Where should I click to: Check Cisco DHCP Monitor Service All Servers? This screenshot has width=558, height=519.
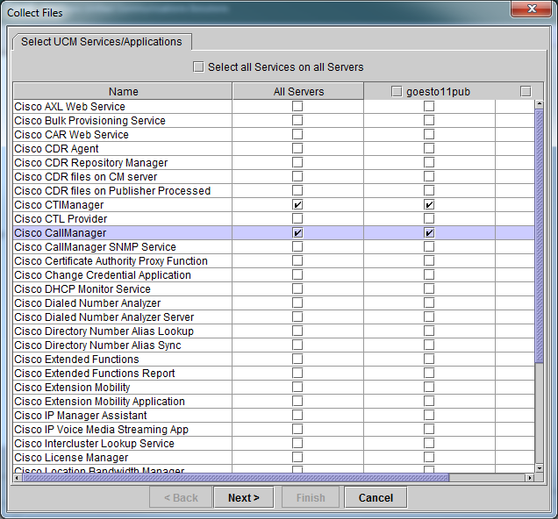pyautogui.click(x=298, y=289)
